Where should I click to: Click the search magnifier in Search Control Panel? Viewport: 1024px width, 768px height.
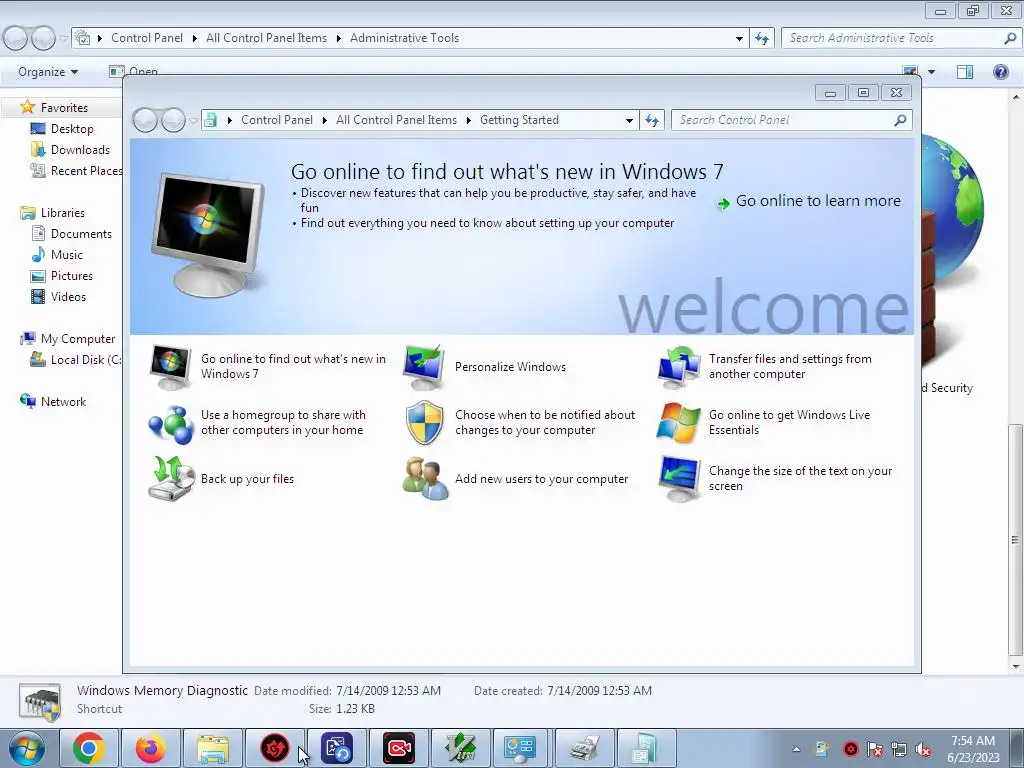point(900,120)
